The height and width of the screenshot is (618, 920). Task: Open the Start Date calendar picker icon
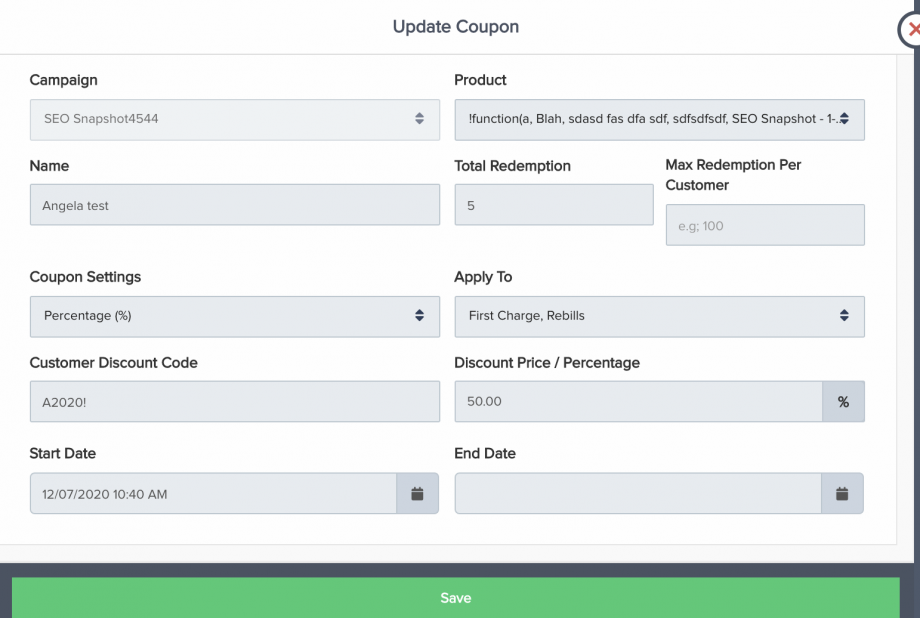[x=418, y=494]
